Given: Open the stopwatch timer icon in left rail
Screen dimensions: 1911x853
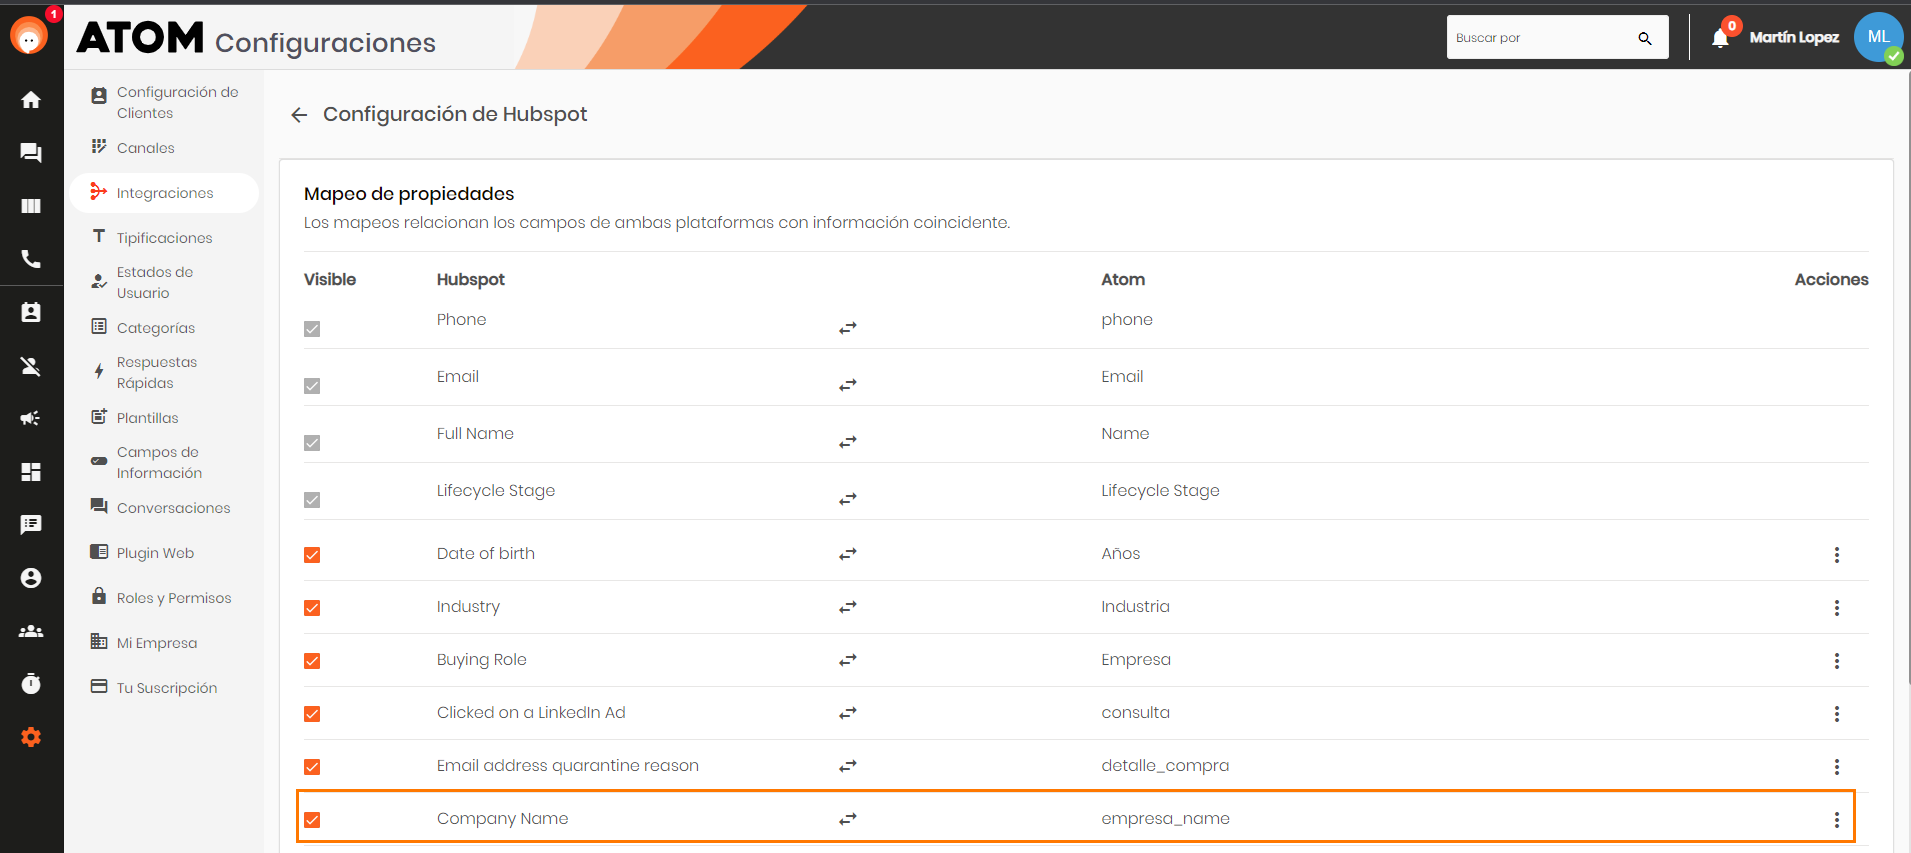Looking at the screenshot, I should (x=31, y=684).
